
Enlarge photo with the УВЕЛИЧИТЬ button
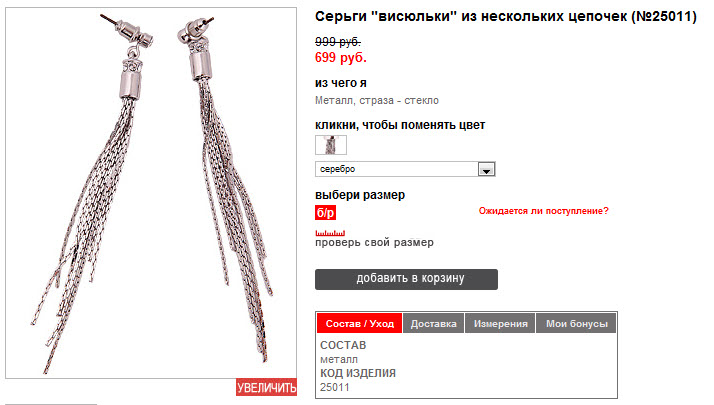point(266,388)
